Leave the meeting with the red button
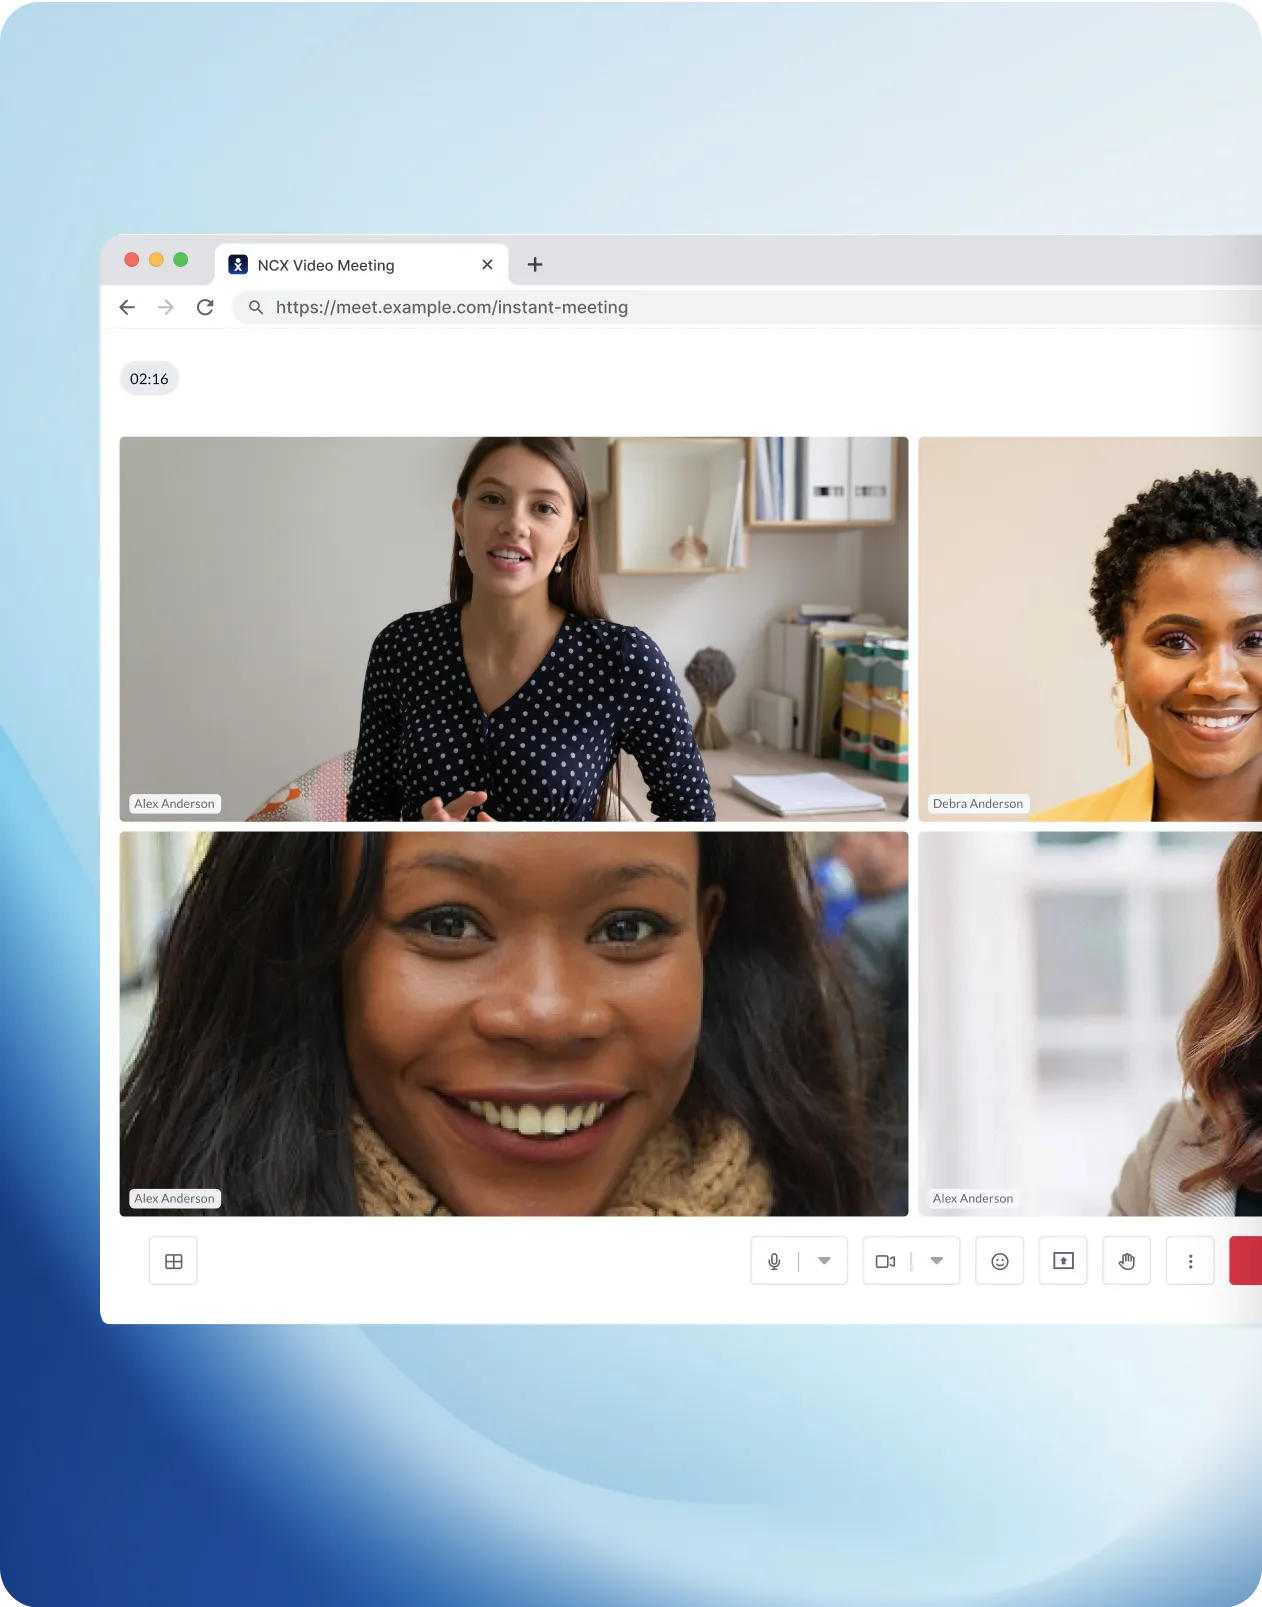Viewport: 1262px width, 1607px height. pos(1246,1261)
